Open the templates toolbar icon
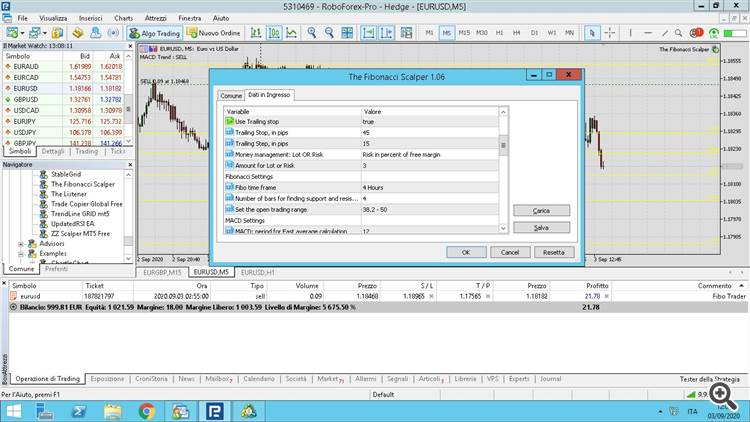 click(x=406, y=33)
